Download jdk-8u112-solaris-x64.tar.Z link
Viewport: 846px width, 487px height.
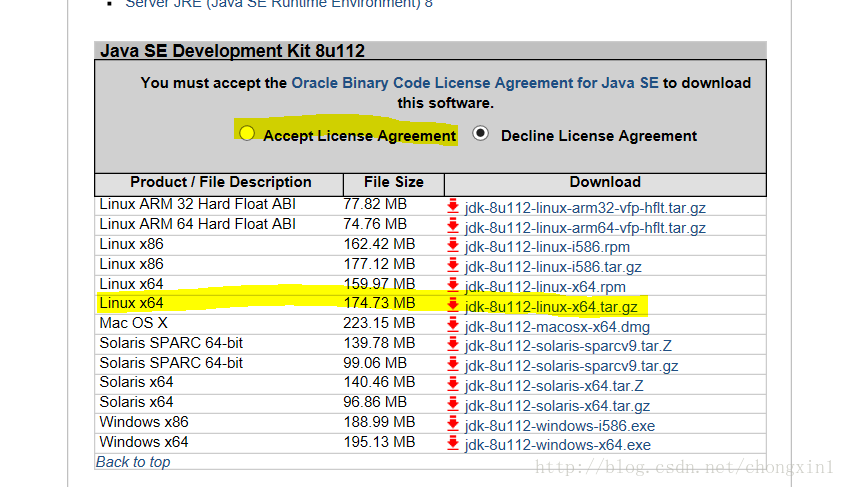point(554,386)
